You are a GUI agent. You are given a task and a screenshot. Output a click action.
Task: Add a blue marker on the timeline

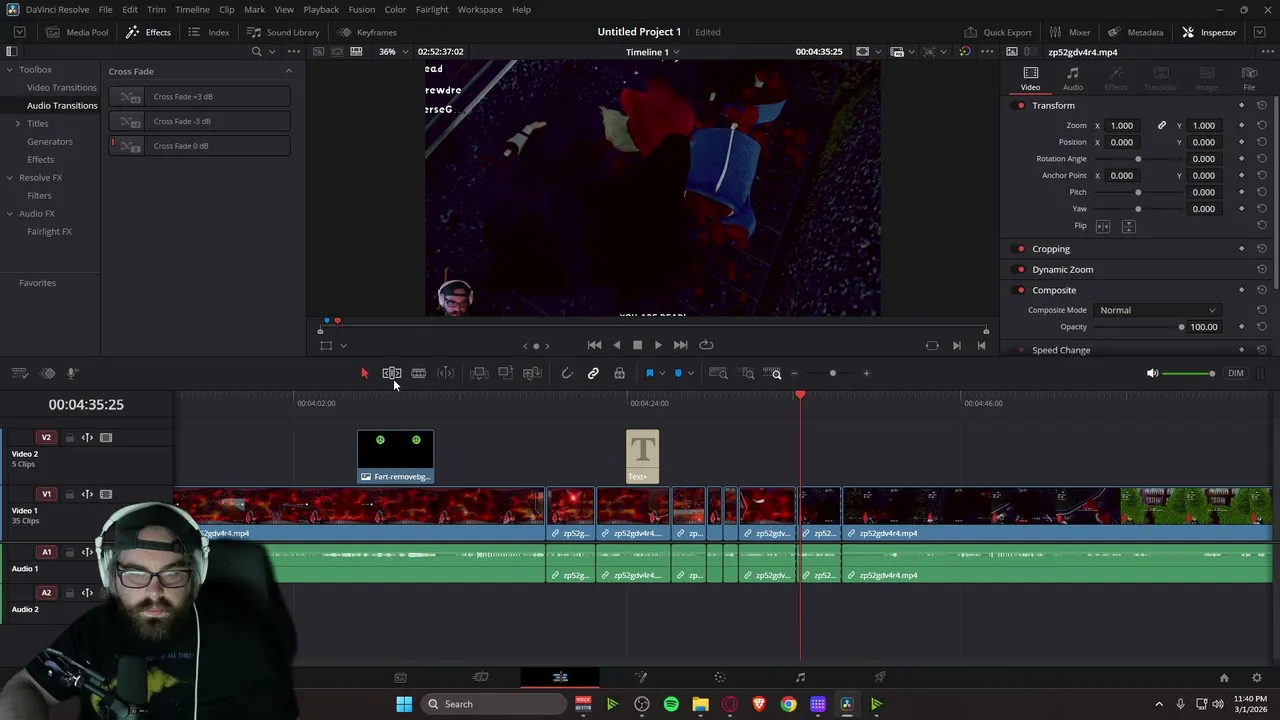point(678,373)
